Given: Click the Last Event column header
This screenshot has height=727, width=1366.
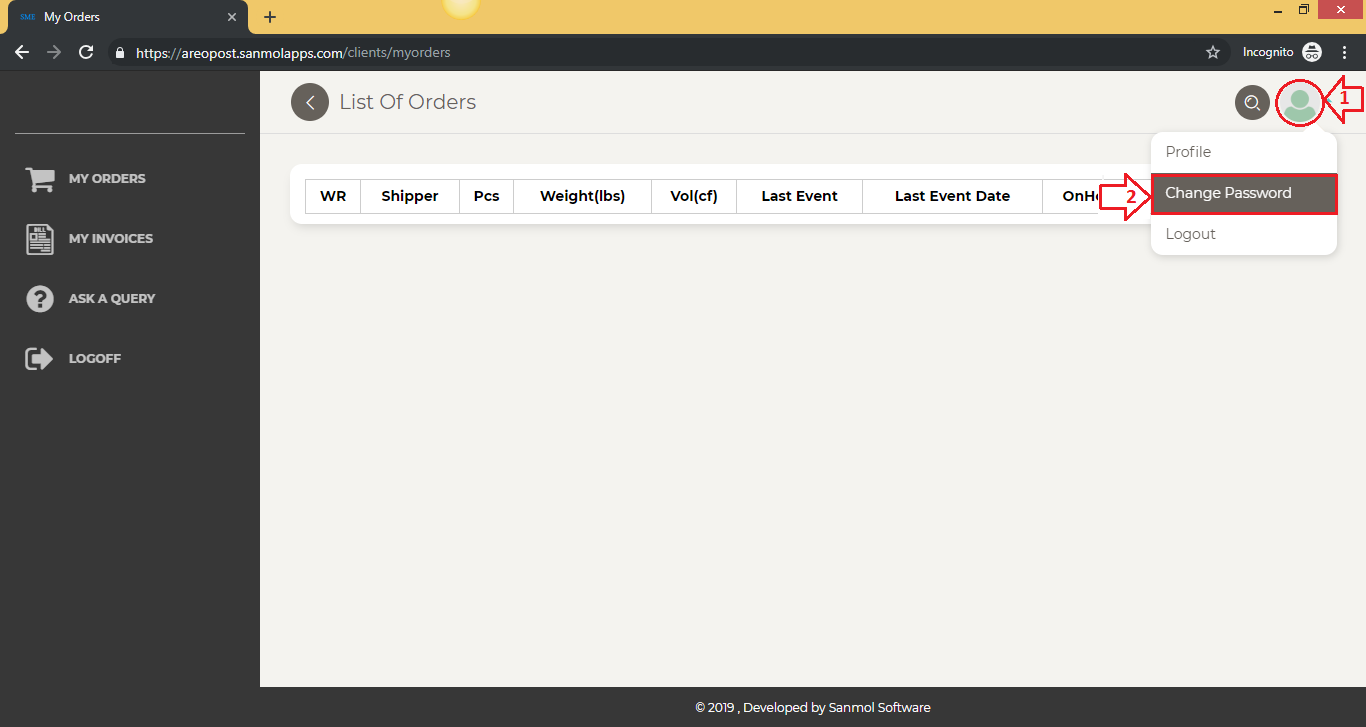Looking at the screenshot, I should 800,196.
